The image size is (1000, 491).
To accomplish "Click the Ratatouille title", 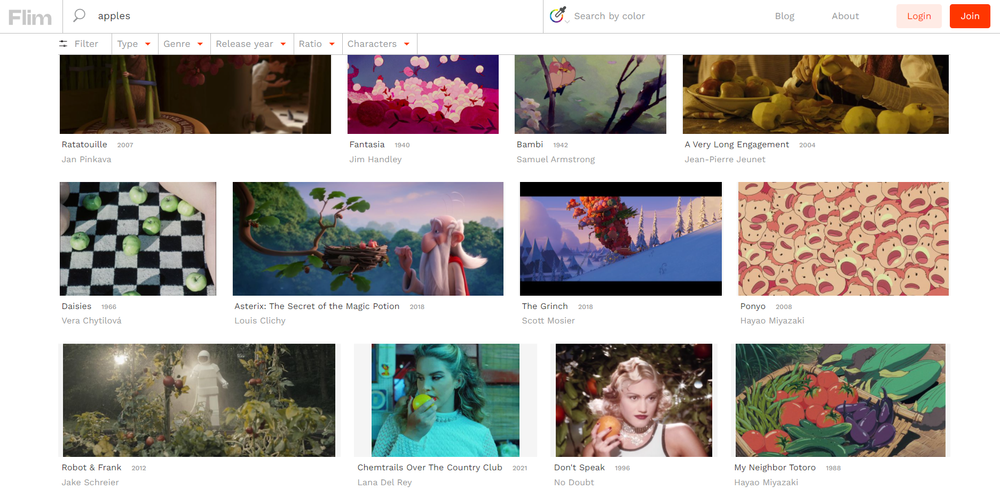I will click(x=84, y=145).
